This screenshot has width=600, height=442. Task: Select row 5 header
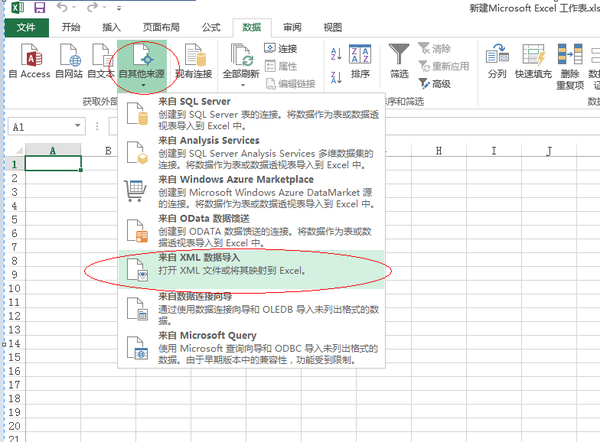14,219
